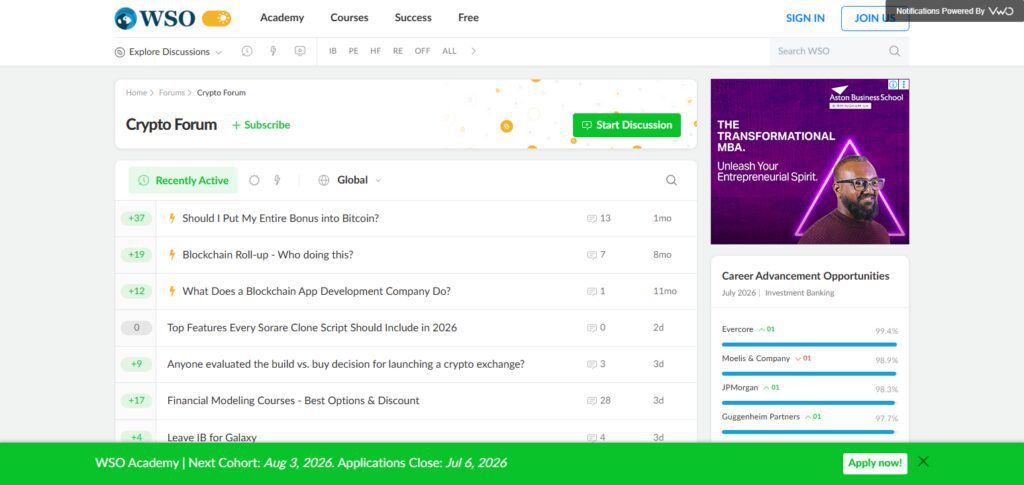Click the comment icon showing 28 replies

(x=592, y=401)
